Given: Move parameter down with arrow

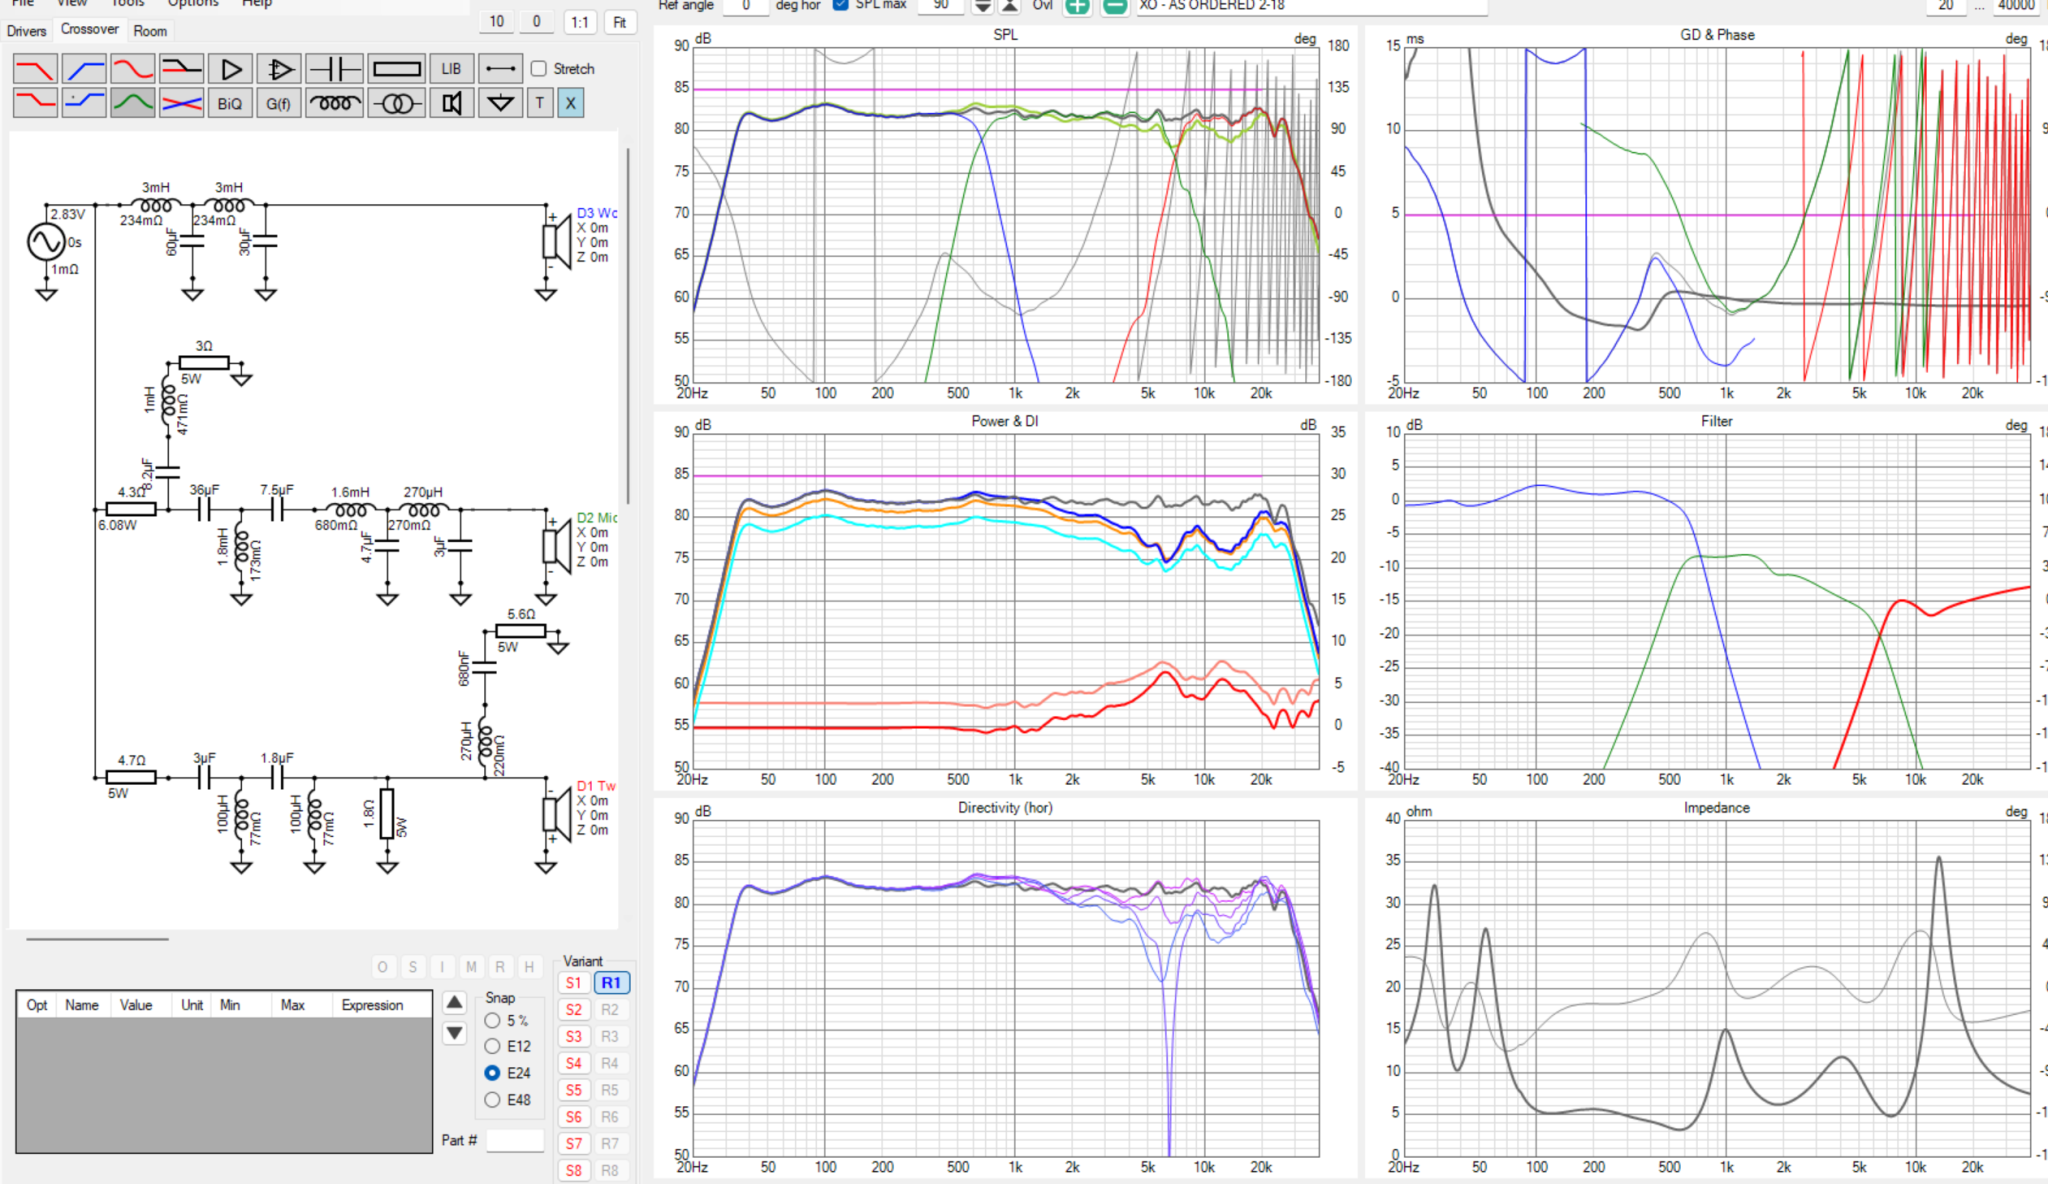Looking at the screenshot, I should click(x=454, y=1033).
